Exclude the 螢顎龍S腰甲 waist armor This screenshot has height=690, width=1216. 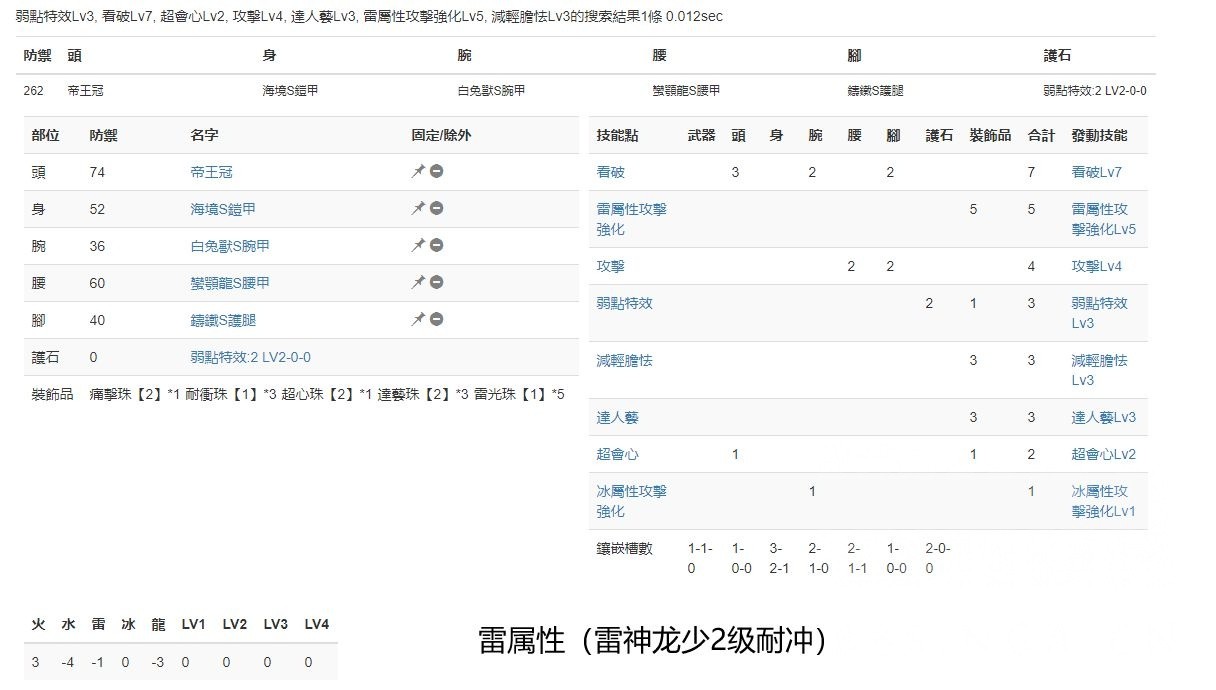click(435, 282)
